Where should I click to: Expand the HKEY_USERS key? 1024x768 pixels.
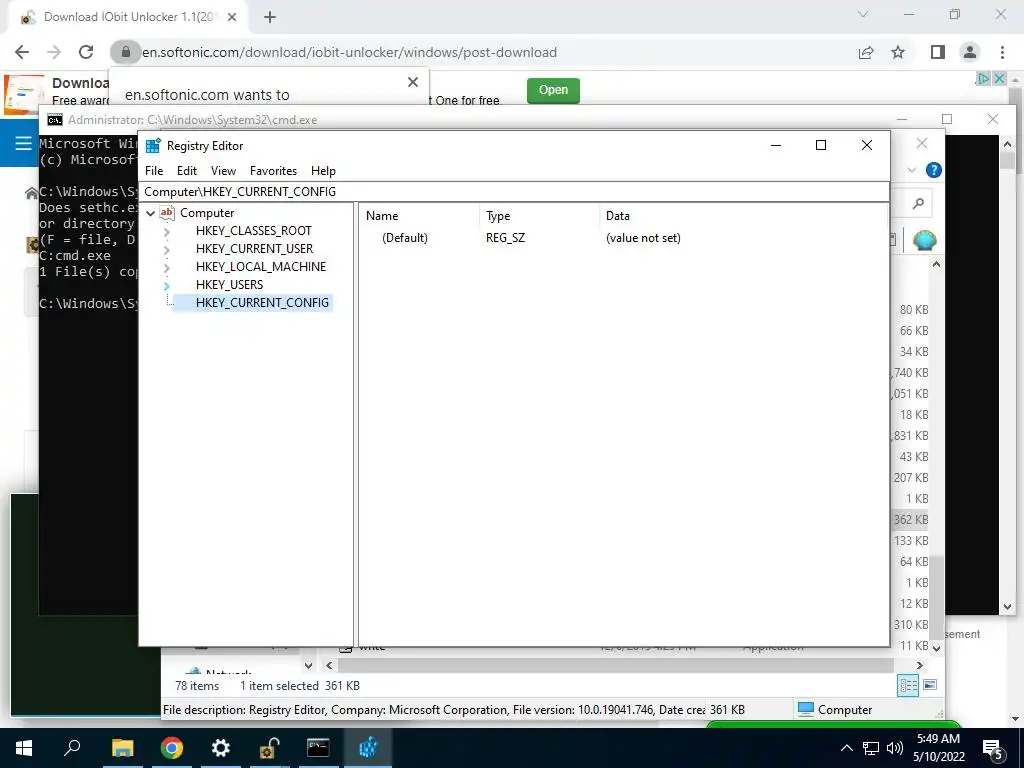point(167,285)
